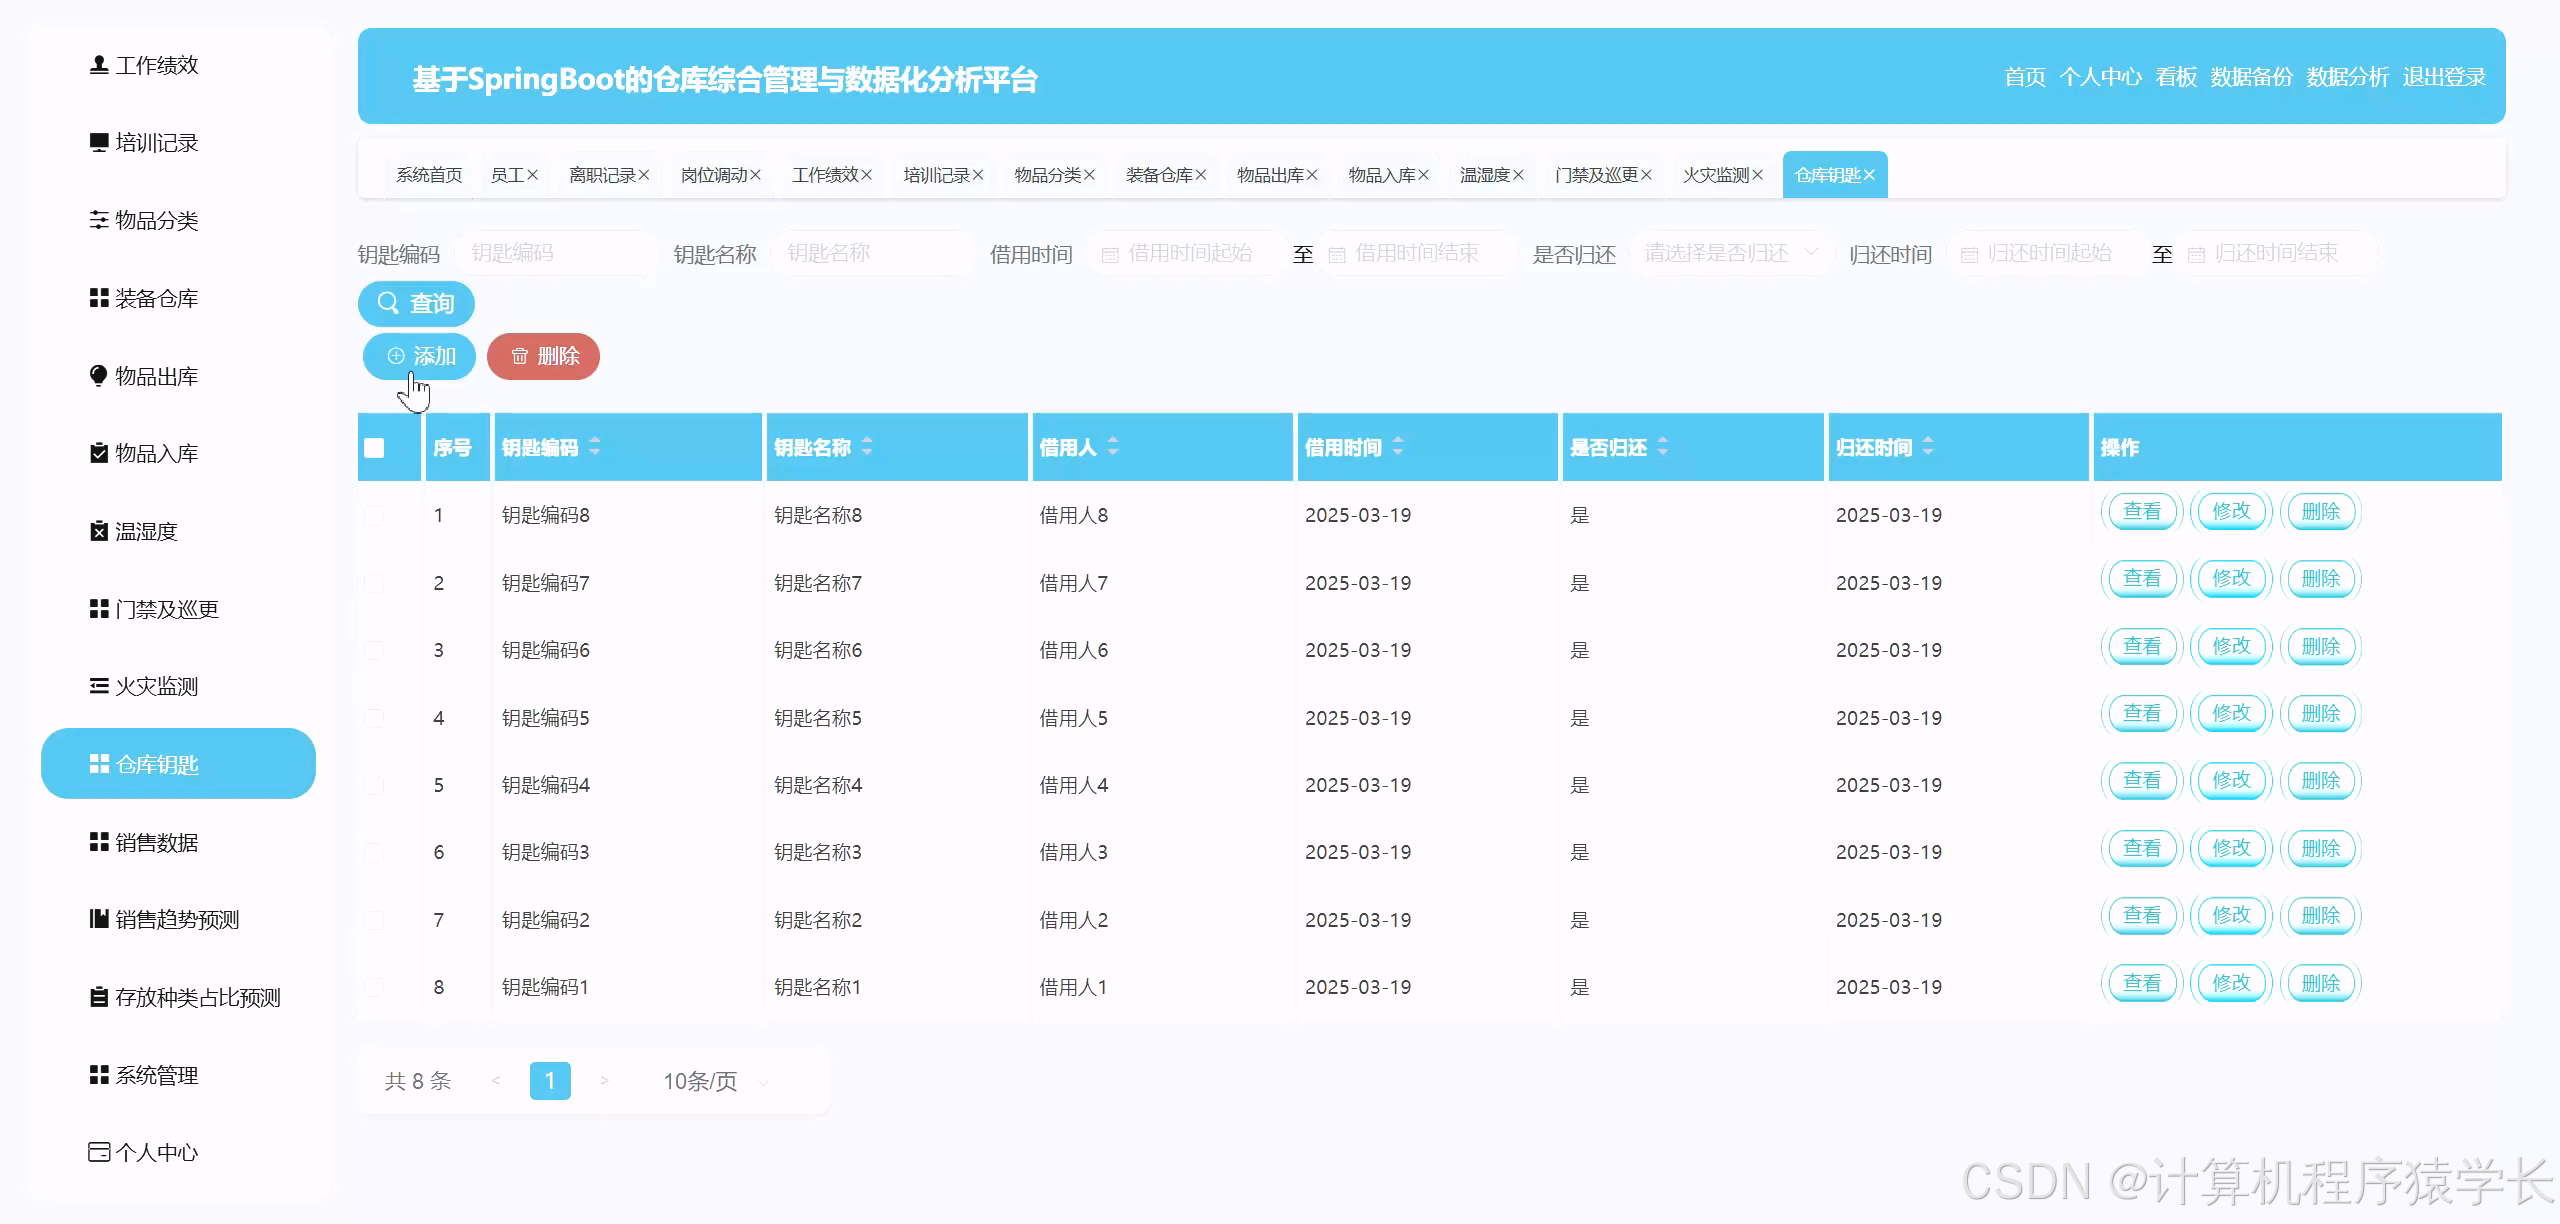This screenshot has width=2560, height=1224.
Task: Click the trash icon on 删除 button
Action: point(520,356)
